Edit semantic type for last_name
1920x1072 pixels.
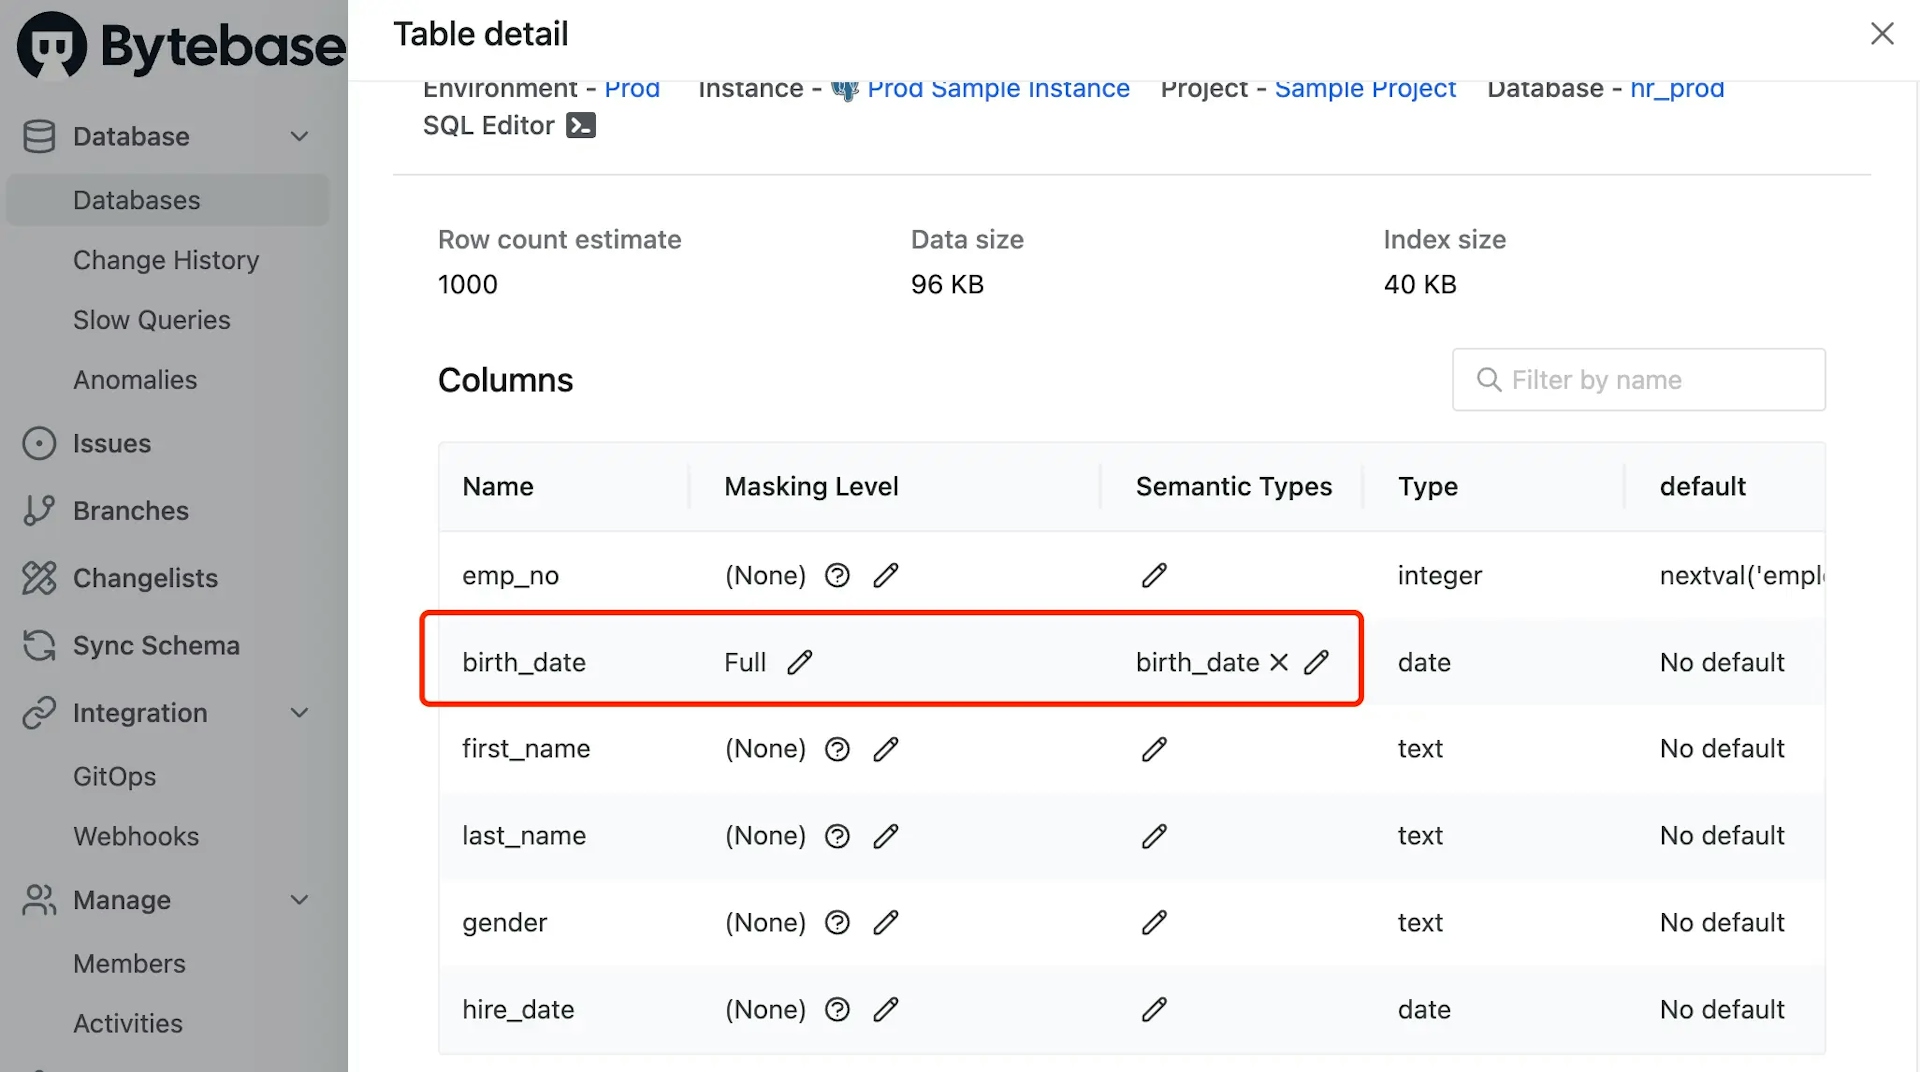(x=1154, y=836)
